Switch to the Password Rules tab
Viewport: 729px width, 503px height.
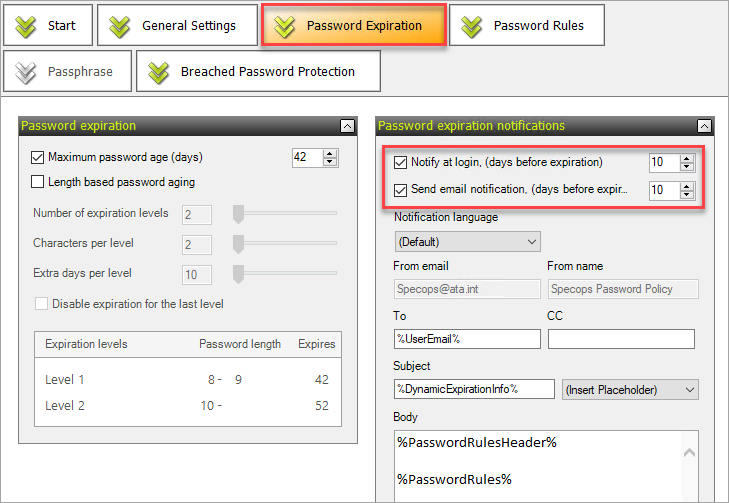point(527,26)
